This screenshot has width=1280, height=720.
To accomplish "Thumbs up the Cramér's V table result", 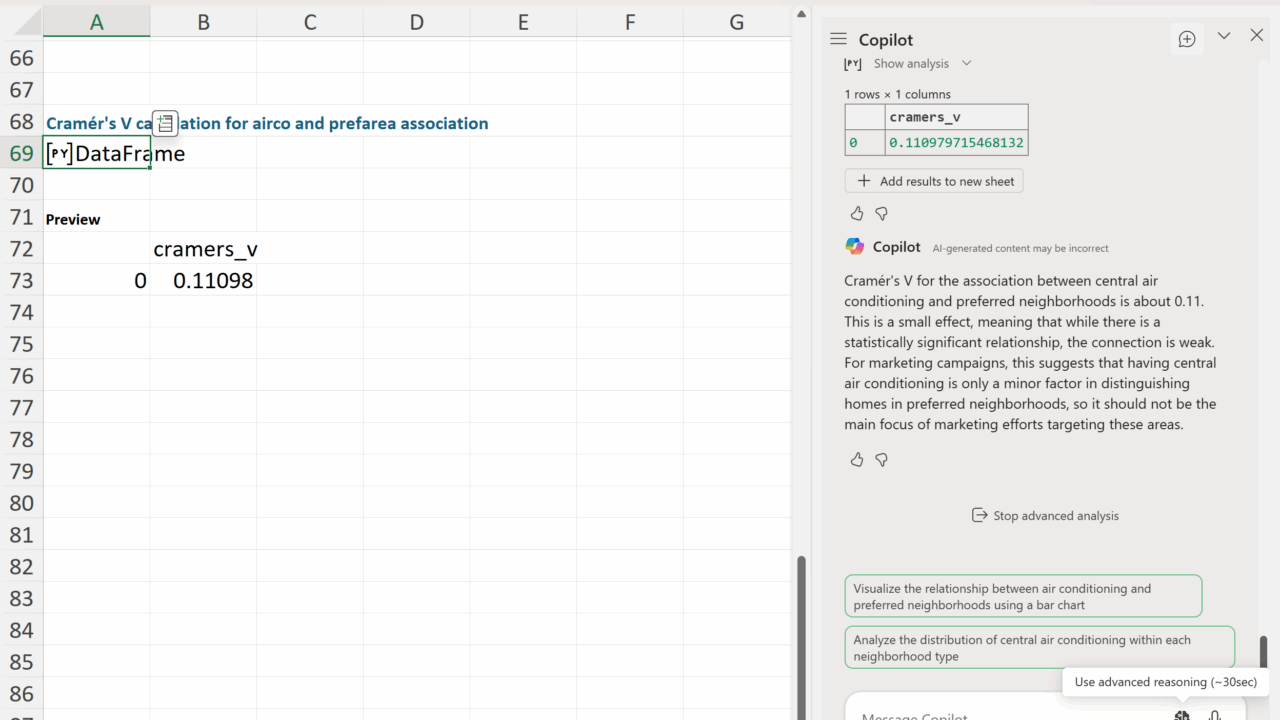I will point(857,213).
